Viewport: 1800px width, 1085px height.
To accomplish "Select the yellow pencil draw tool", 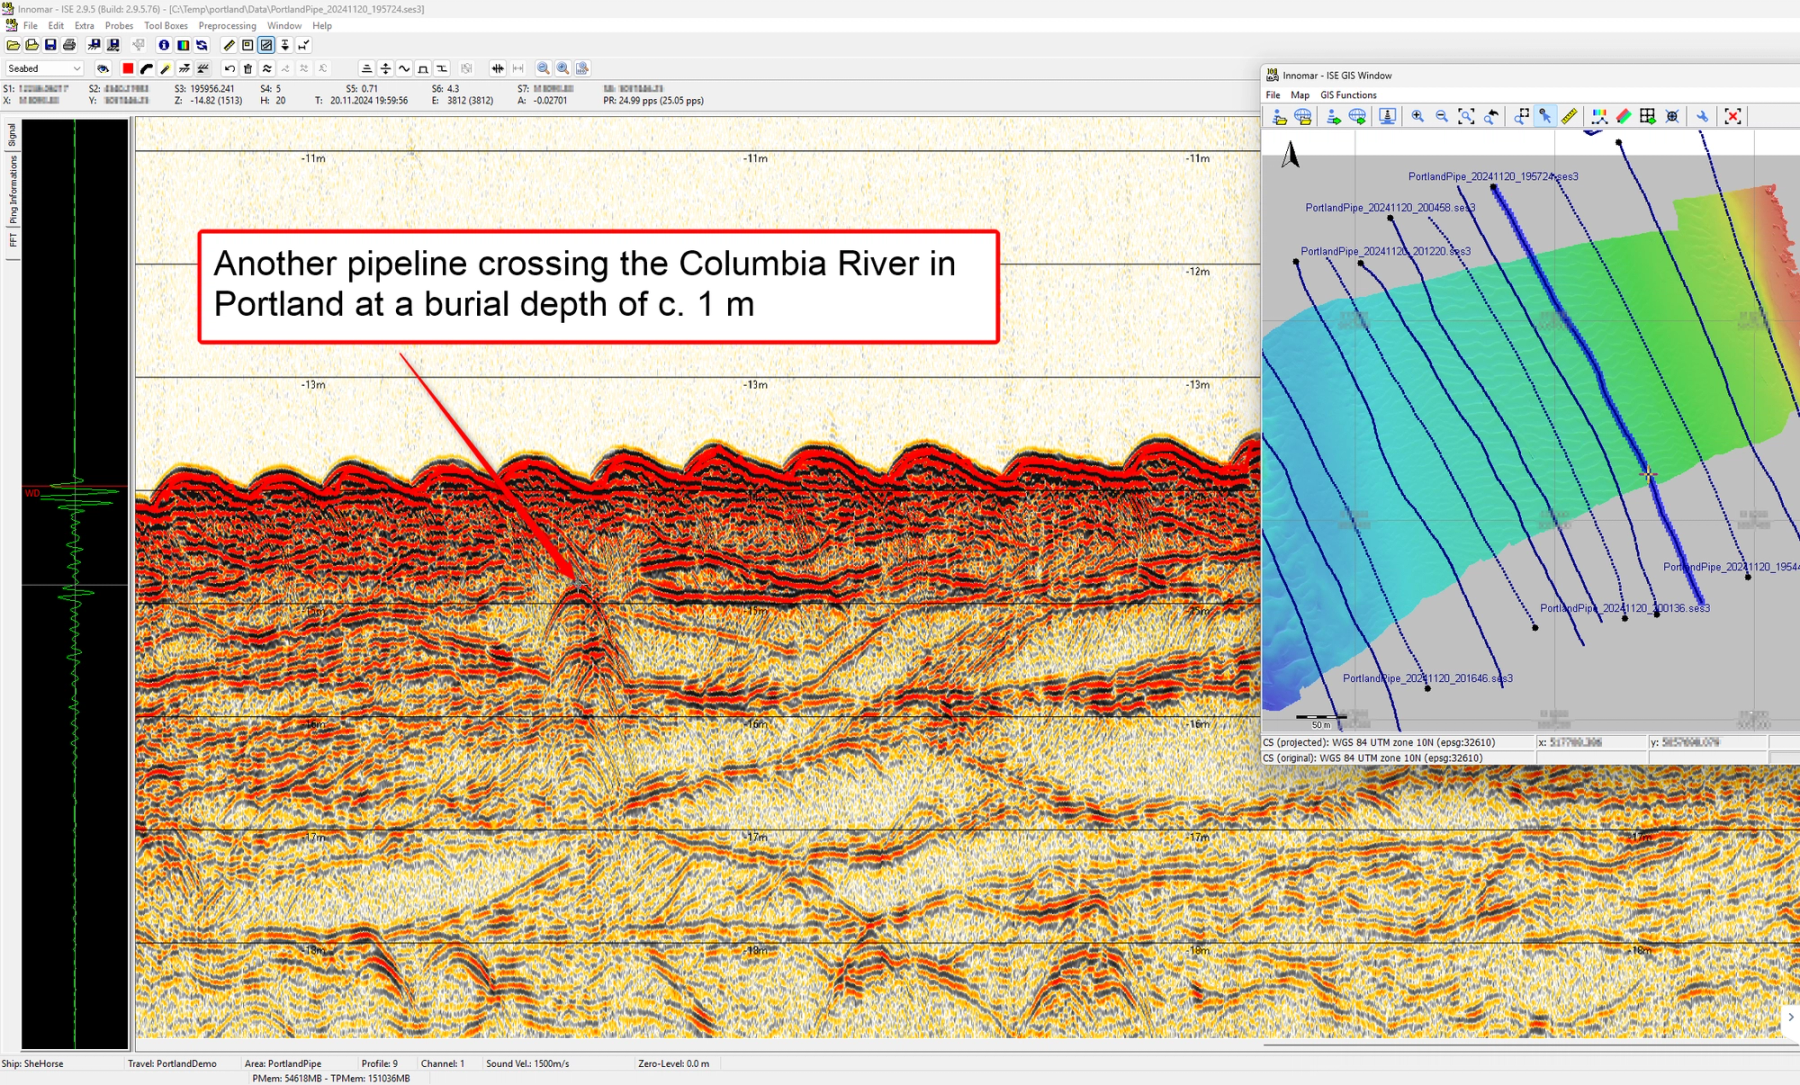I will tap(165, 68).
